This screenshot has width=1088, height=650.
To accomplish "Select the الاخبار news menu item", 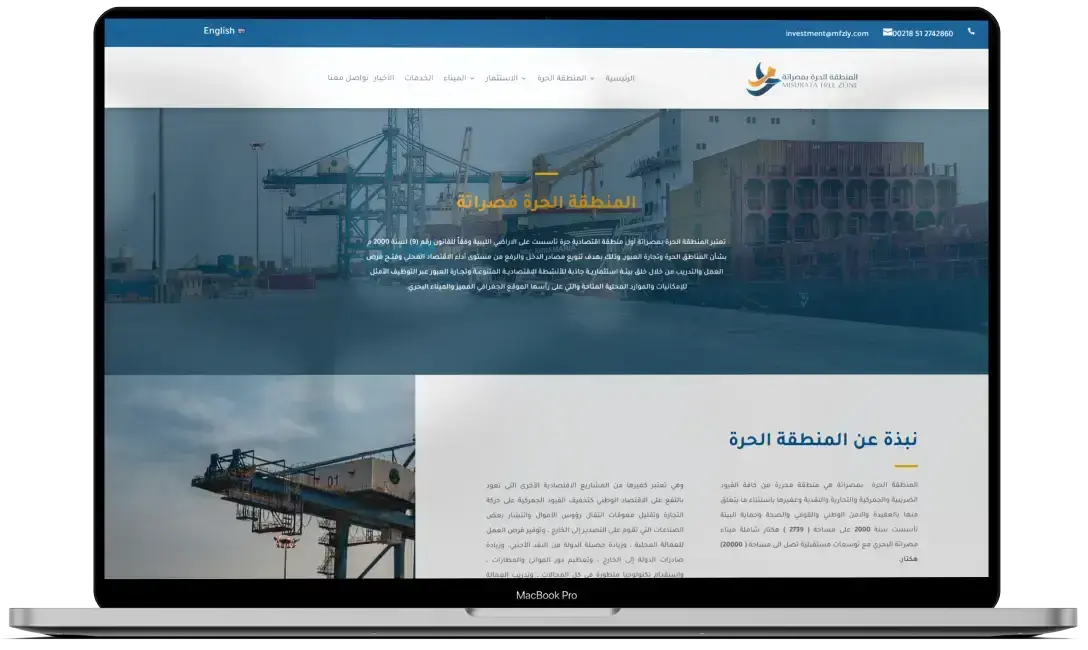I will pyautogui.click(x=384, y=78).
